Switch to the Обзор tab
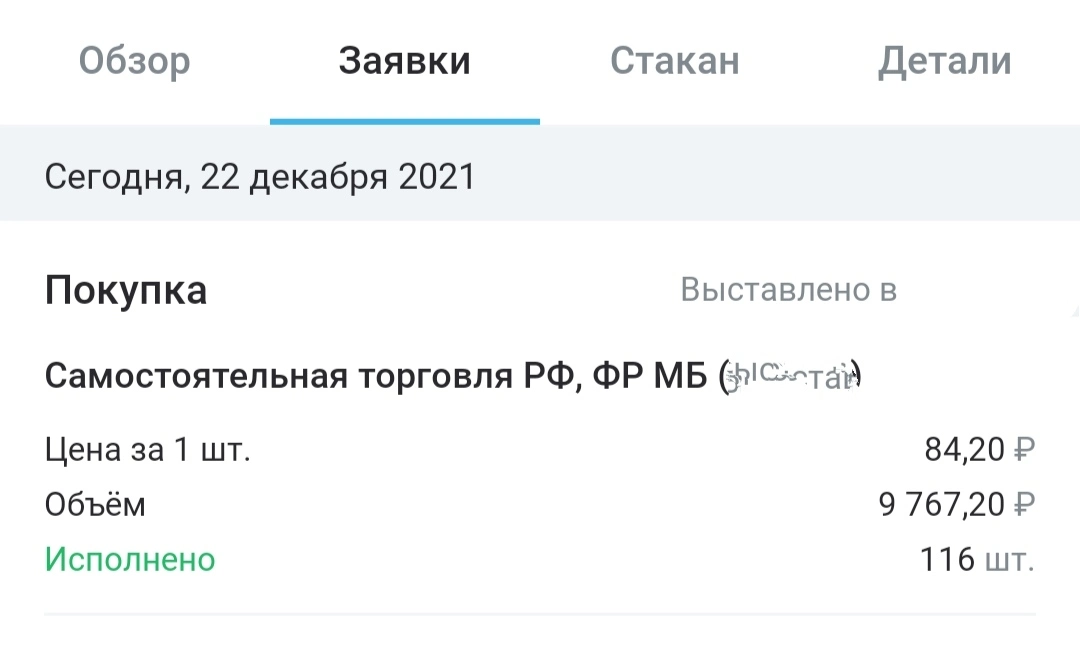This screenshot has width=1080, height=666. 134,61
